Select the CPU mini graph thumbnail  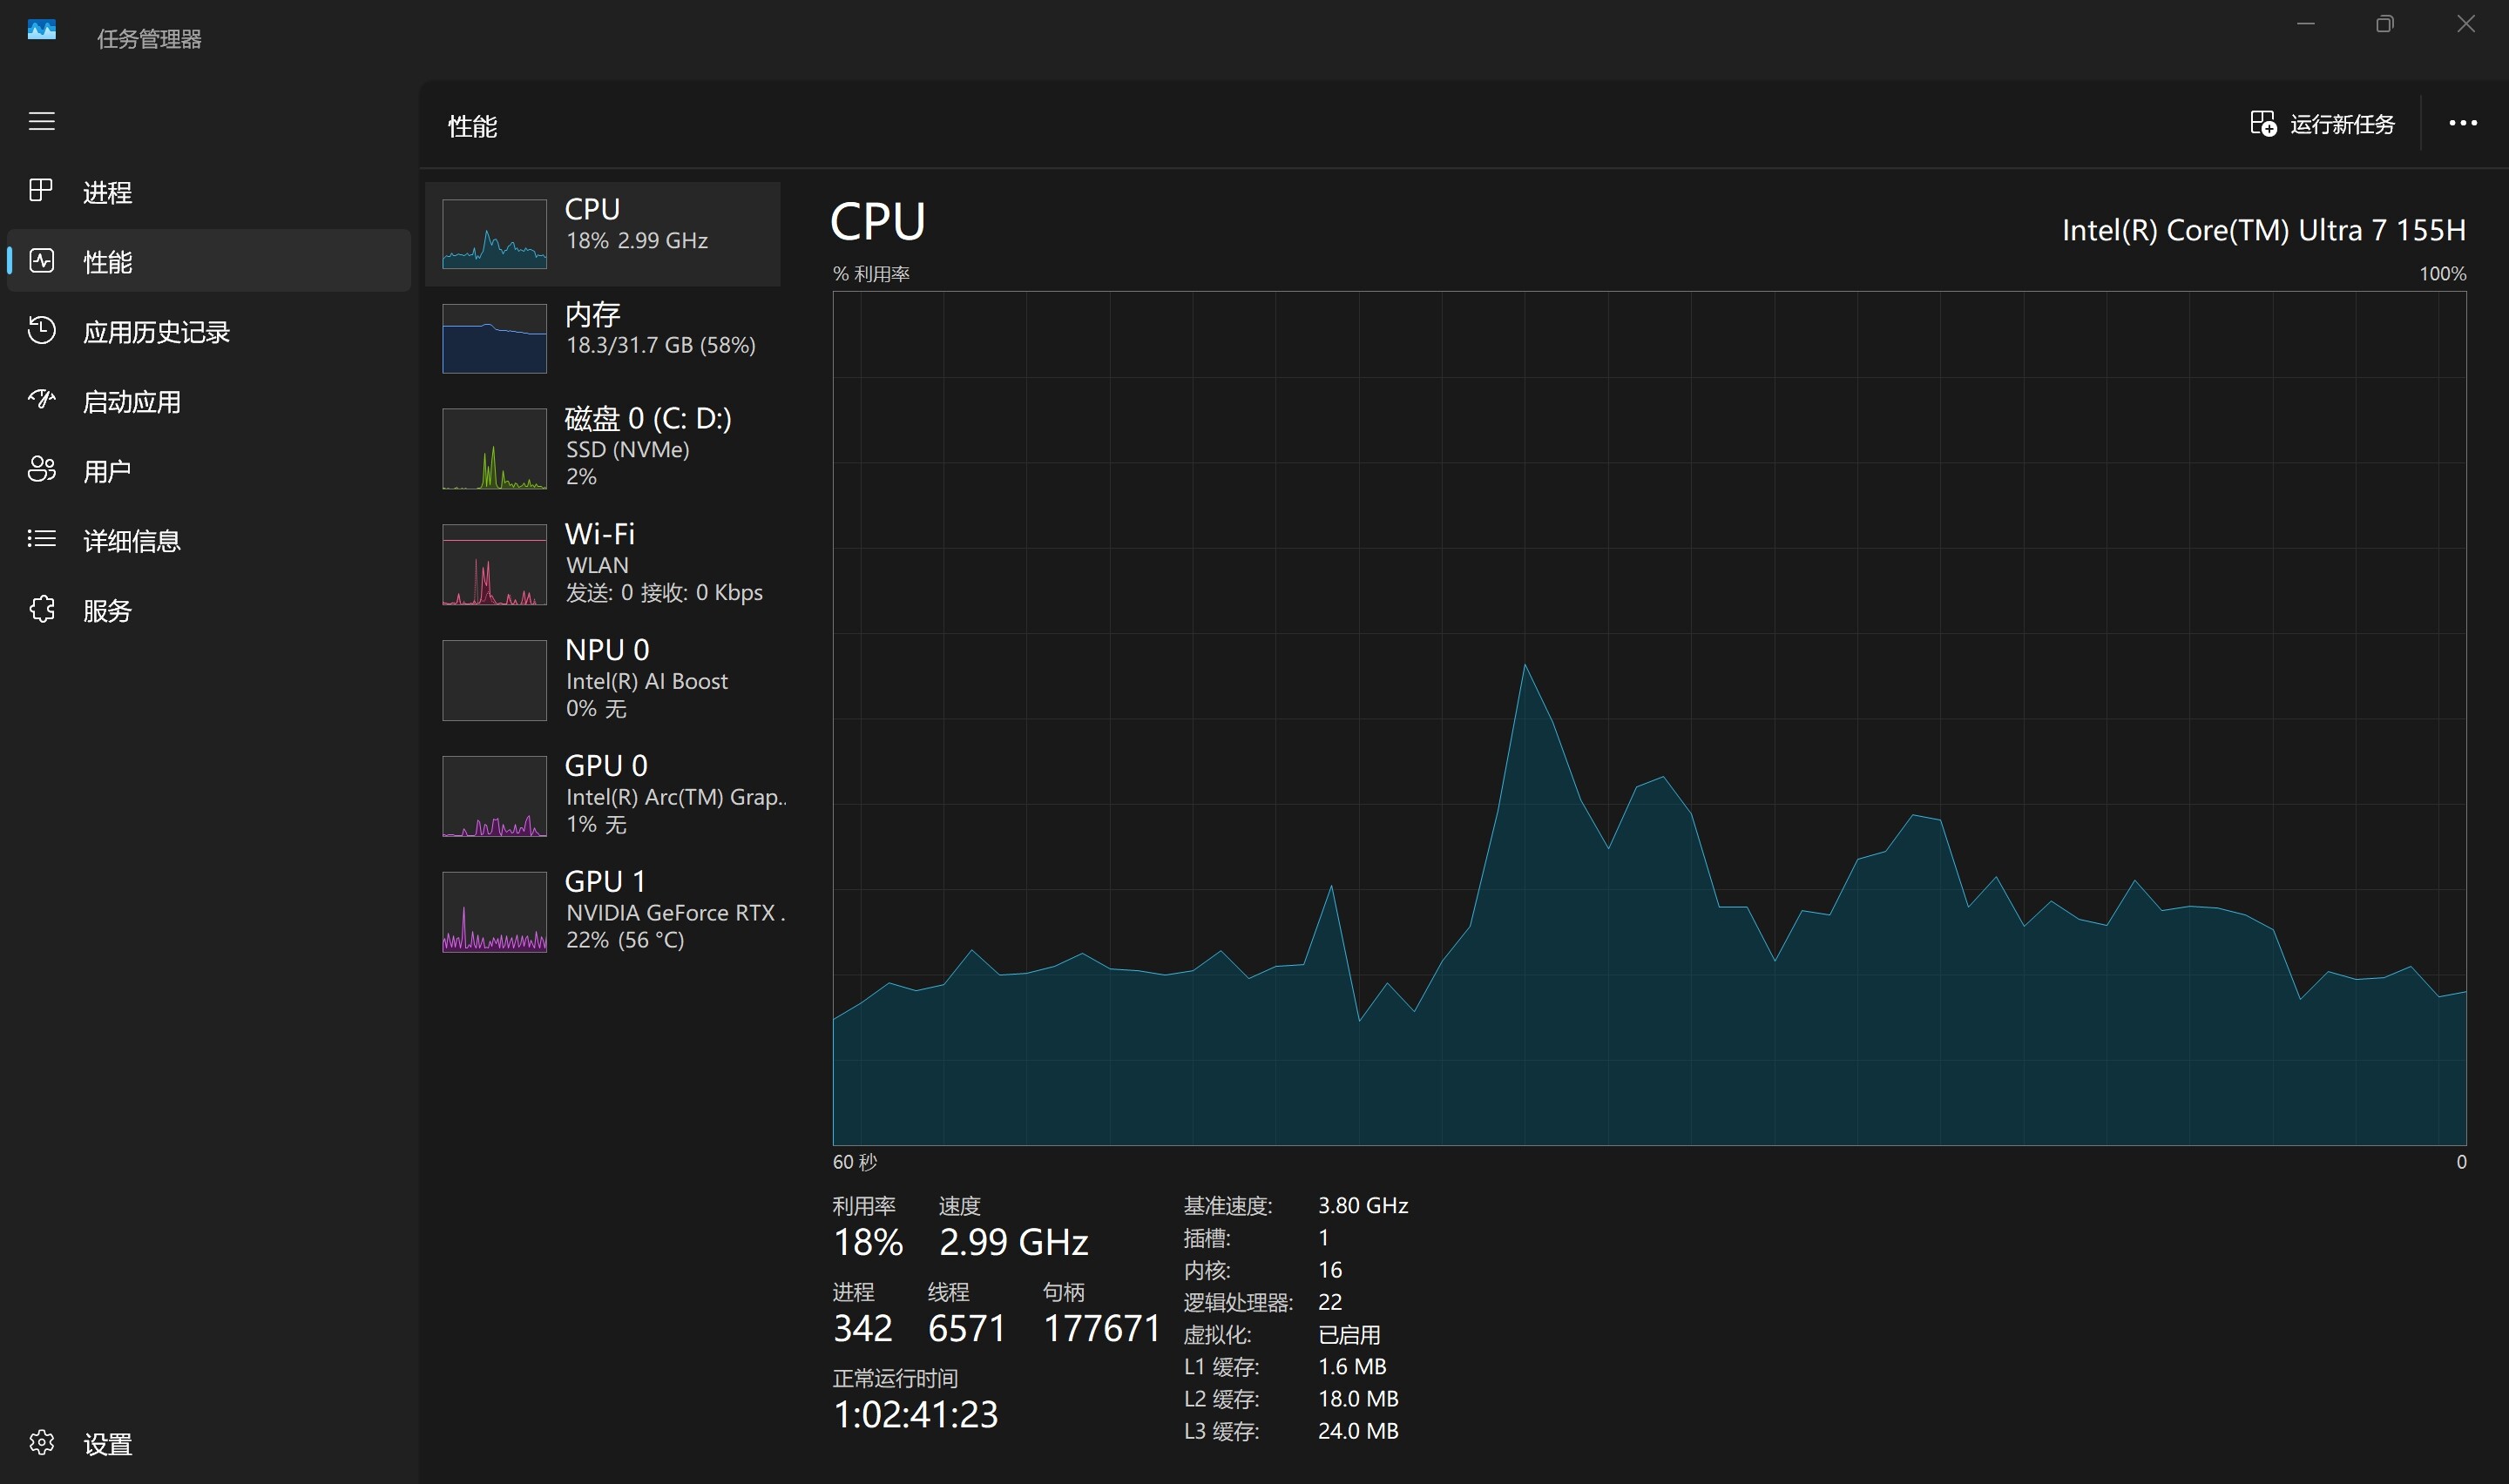(x=494, y=234)
